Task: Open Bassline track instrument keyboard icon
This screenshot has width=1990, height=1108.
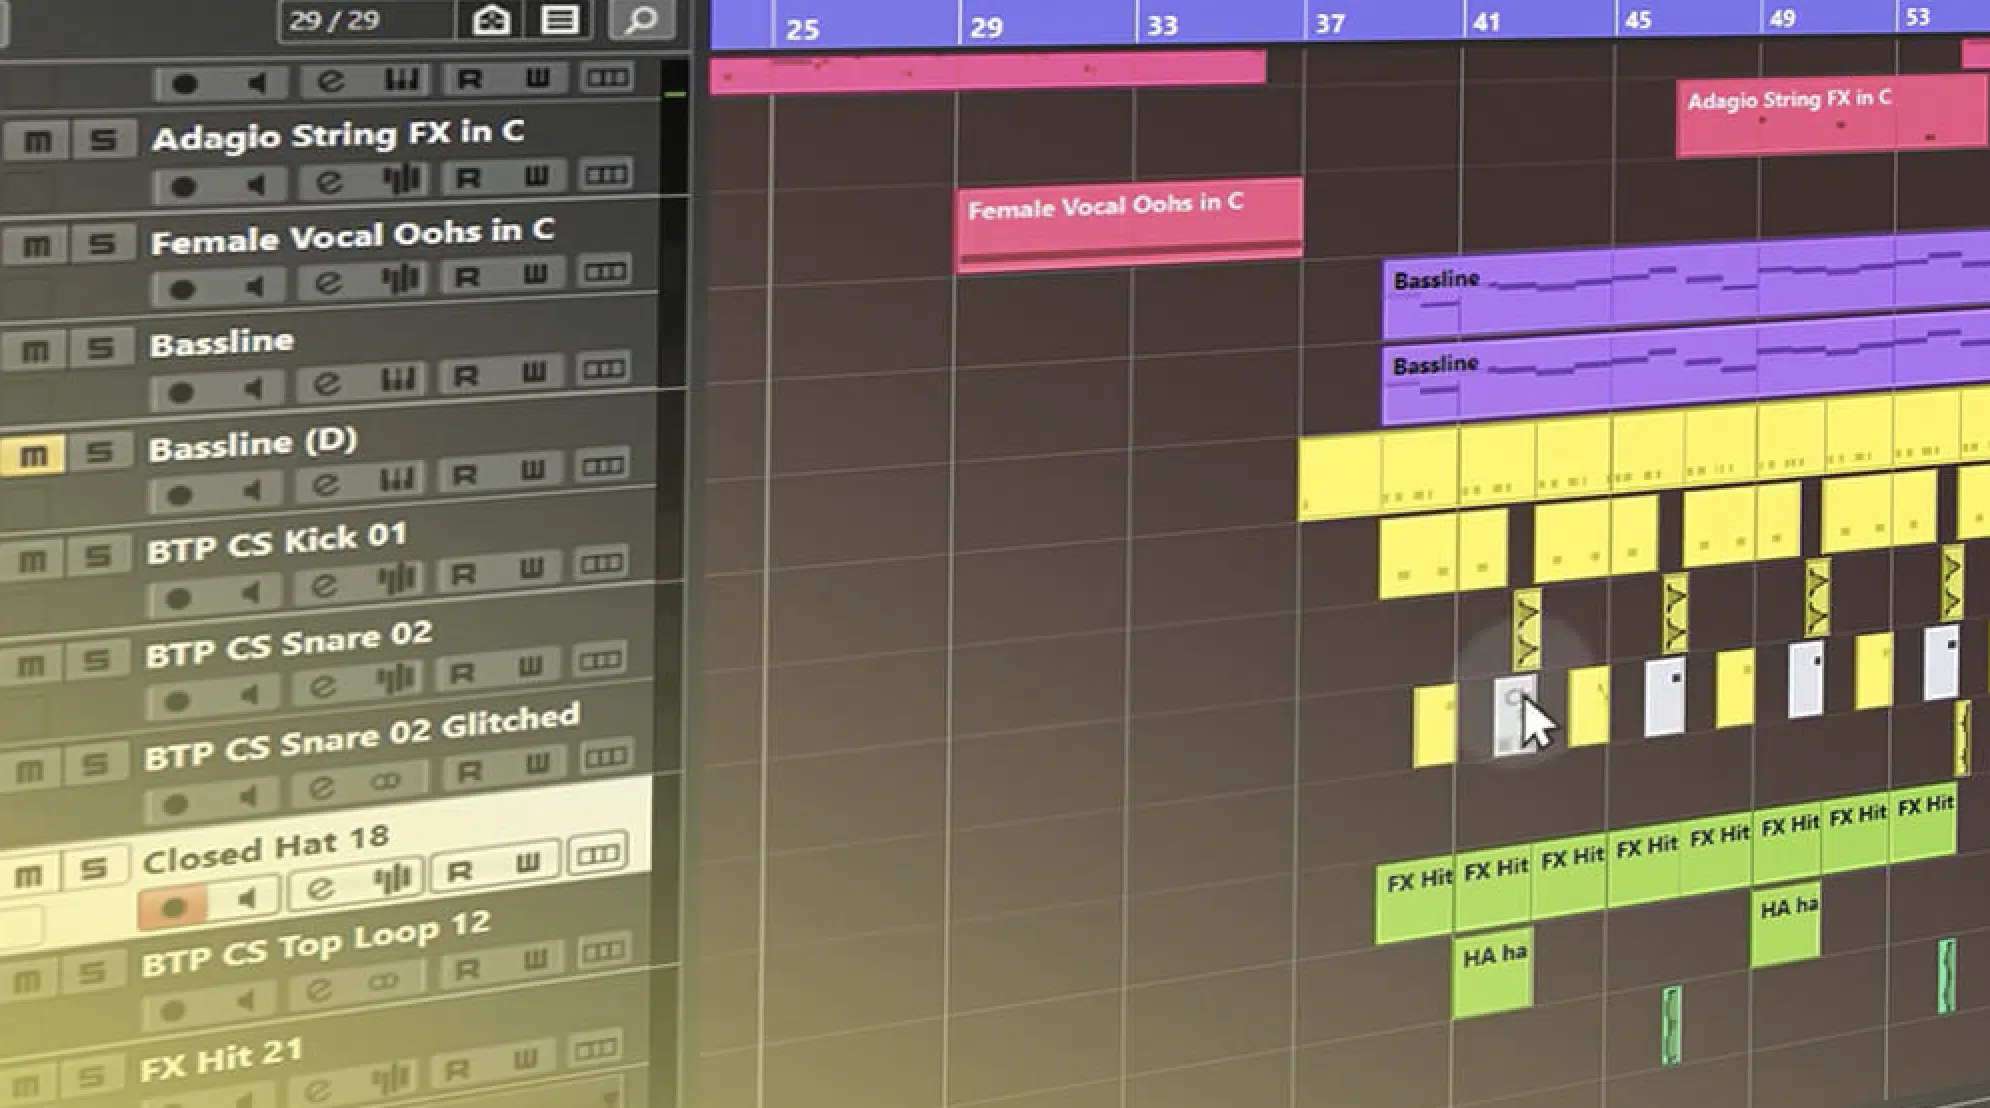Action: point(397,380)
